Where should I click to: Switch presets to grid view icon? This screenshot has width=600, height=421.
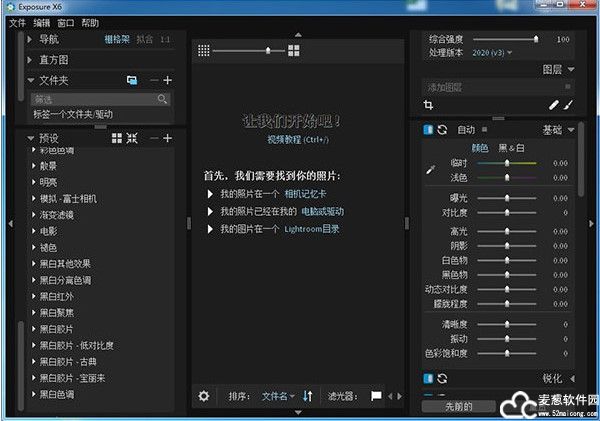coord(116,137)
